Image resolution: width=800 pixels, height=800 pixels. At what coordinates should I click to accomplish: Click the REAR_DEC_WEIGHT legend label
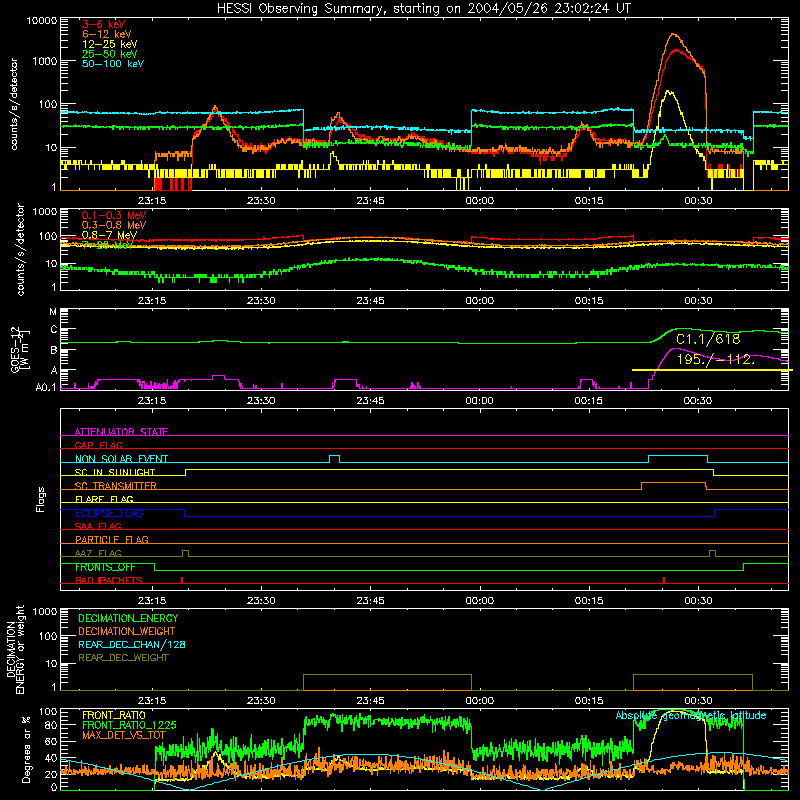(x=123, y=658)
